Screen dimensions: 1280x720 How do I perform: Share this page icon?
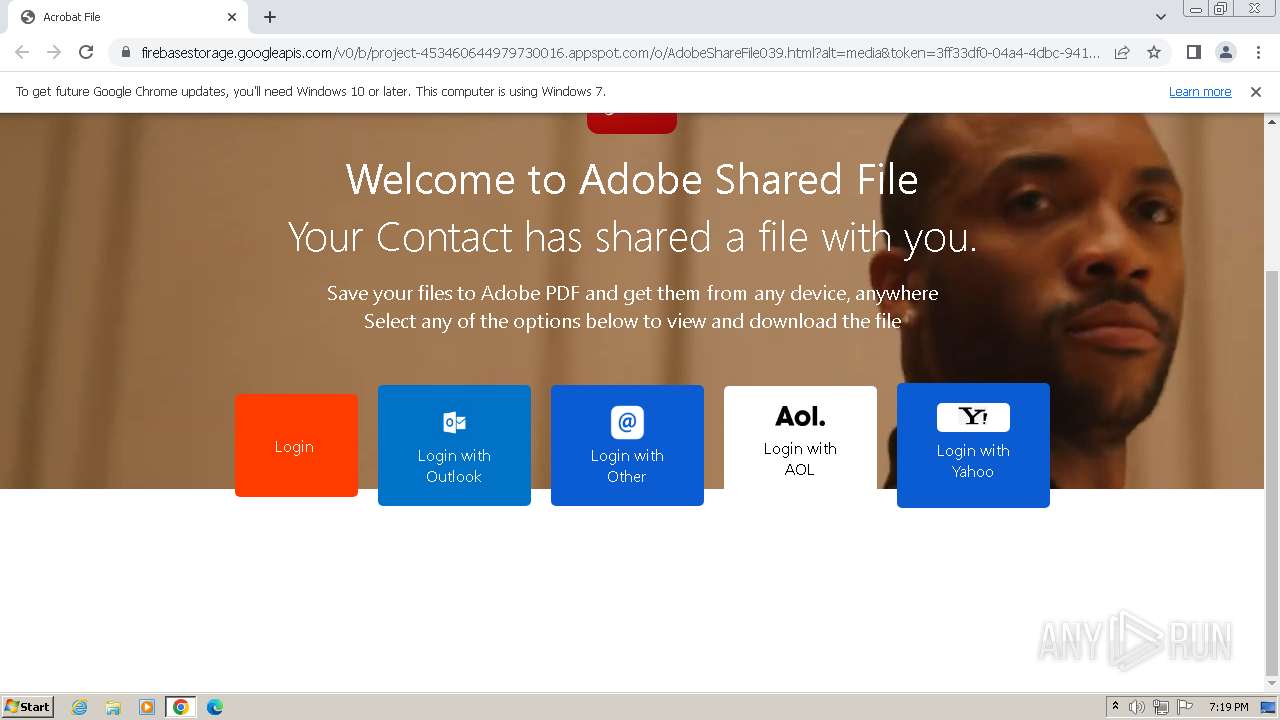click(x=1122, y=52)
